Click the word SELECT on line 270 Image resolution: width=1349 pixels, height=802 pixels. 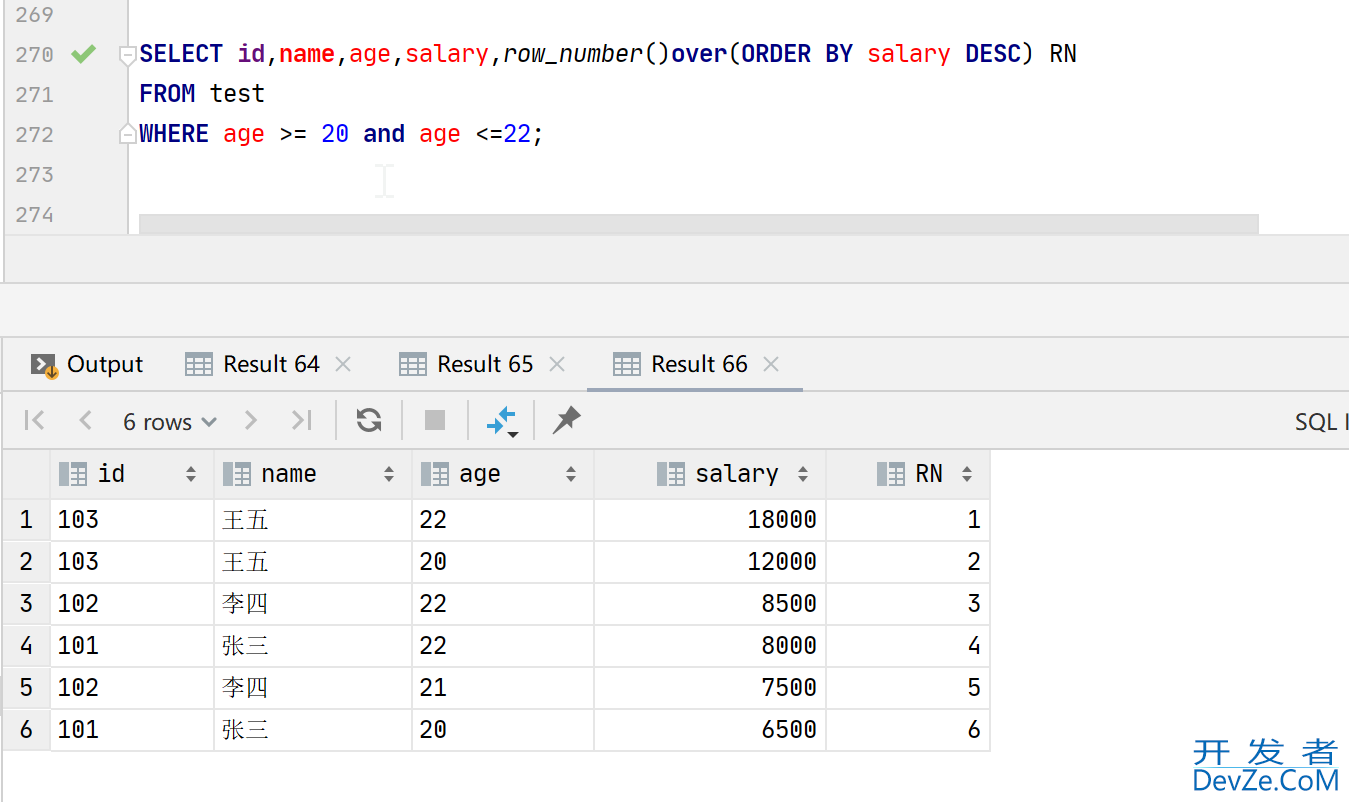[181, 54]
